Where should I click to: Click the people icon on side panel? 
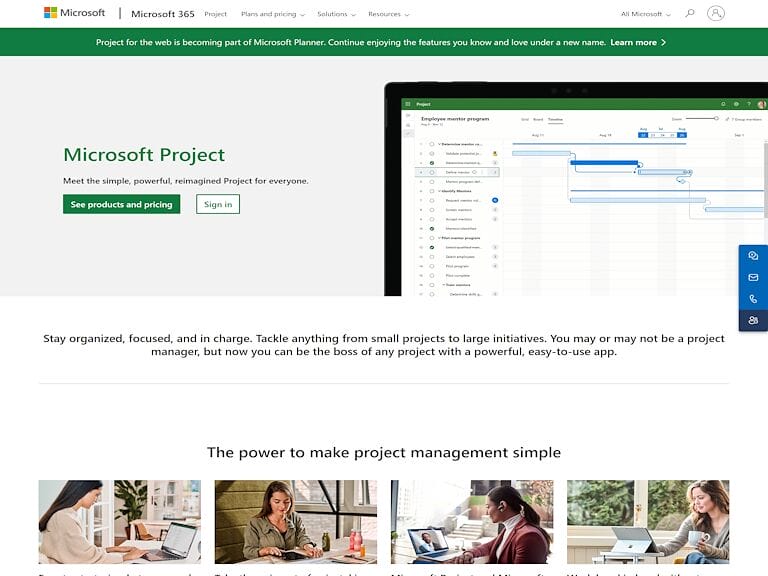pos(753,320)
